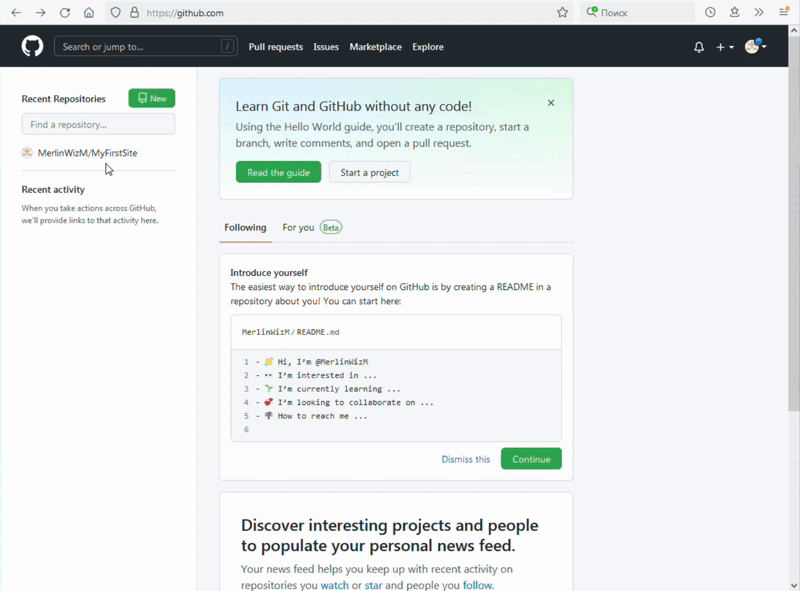This screenshot has height=591, width=800.
Task: Go back with the browser back arrow
Action: pos(16,13)
